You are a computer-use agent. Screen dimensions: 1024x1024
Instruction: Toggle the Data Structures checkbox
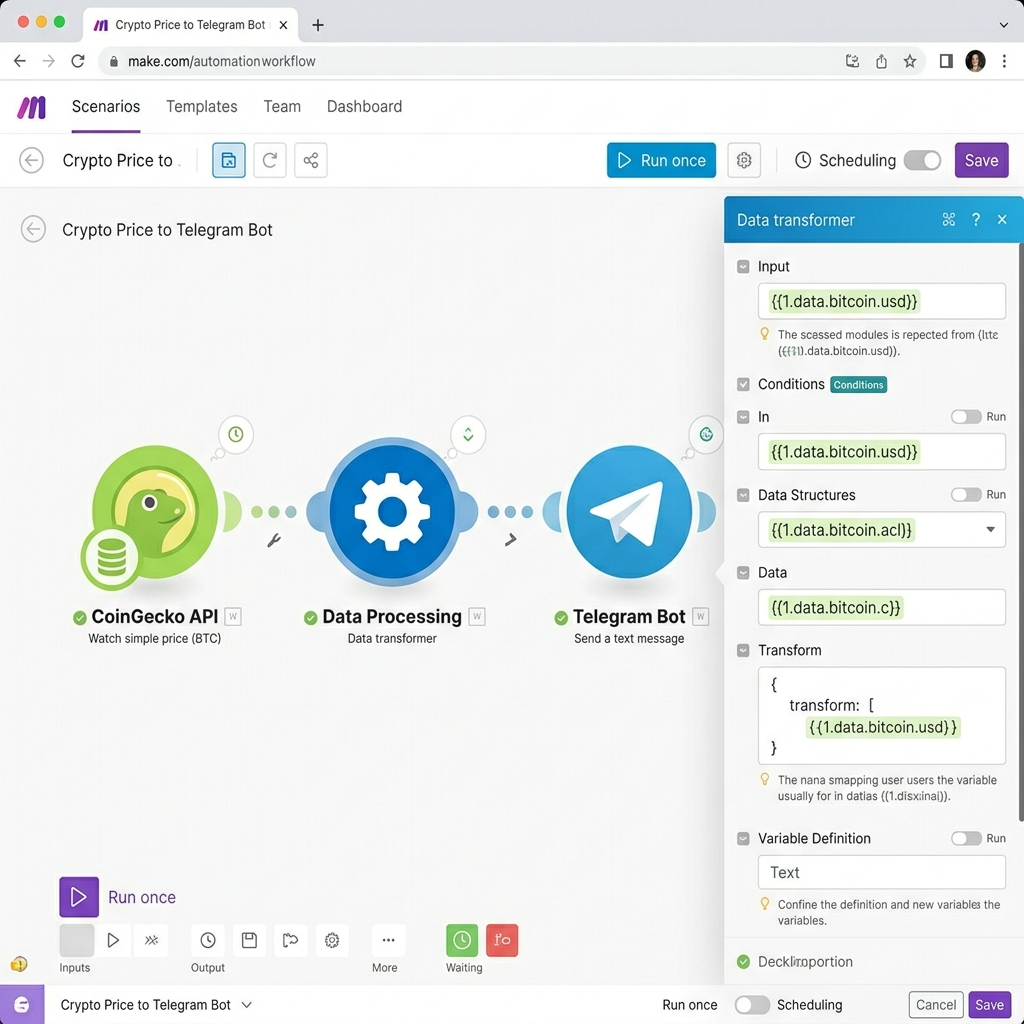click(743, 495)
